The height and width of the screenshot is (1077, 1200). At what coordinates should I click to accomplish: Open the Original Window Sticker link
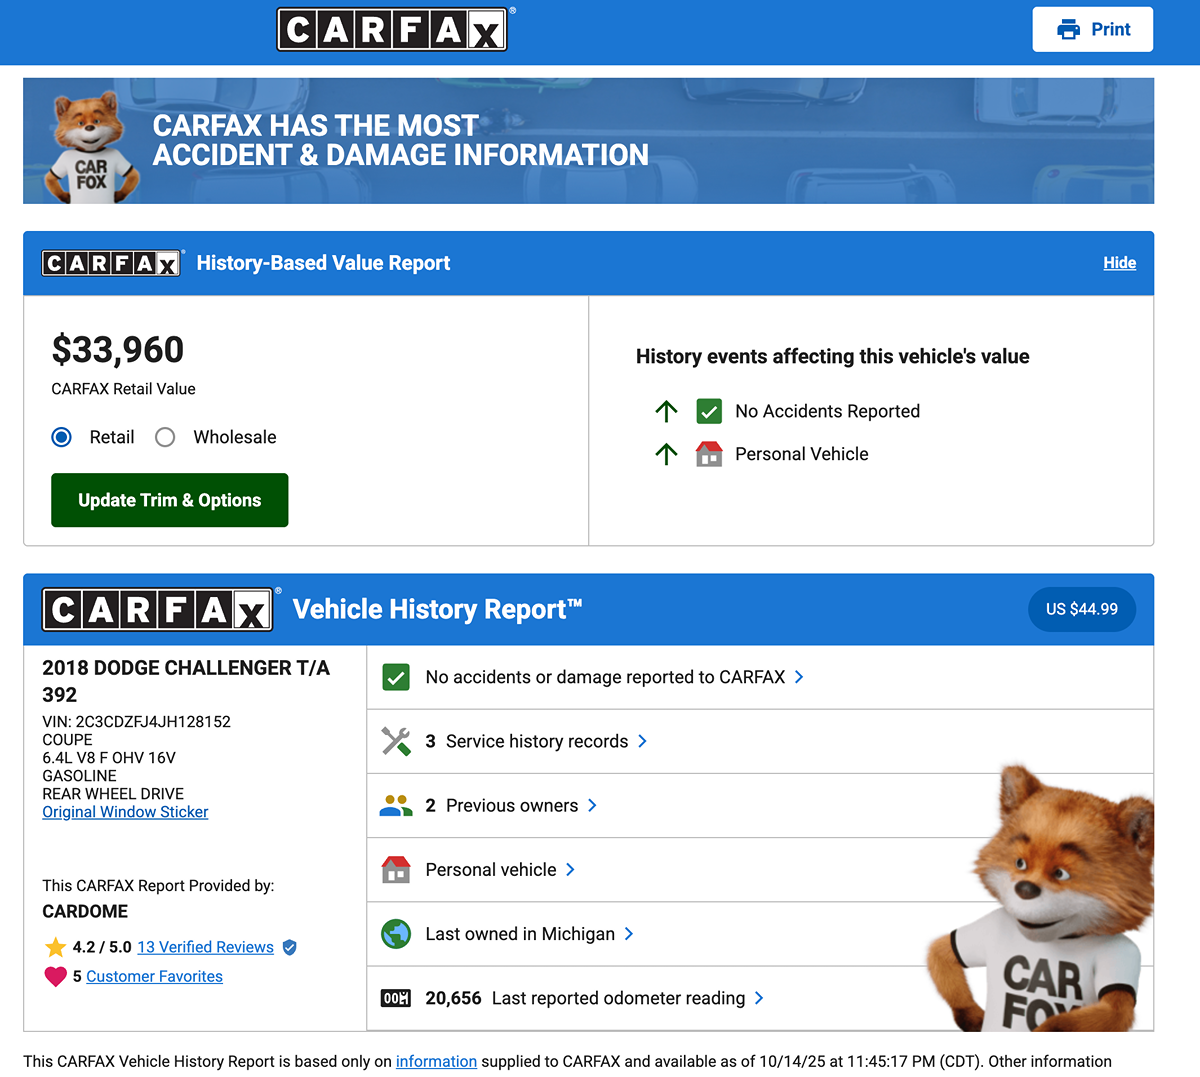point(125,812)
